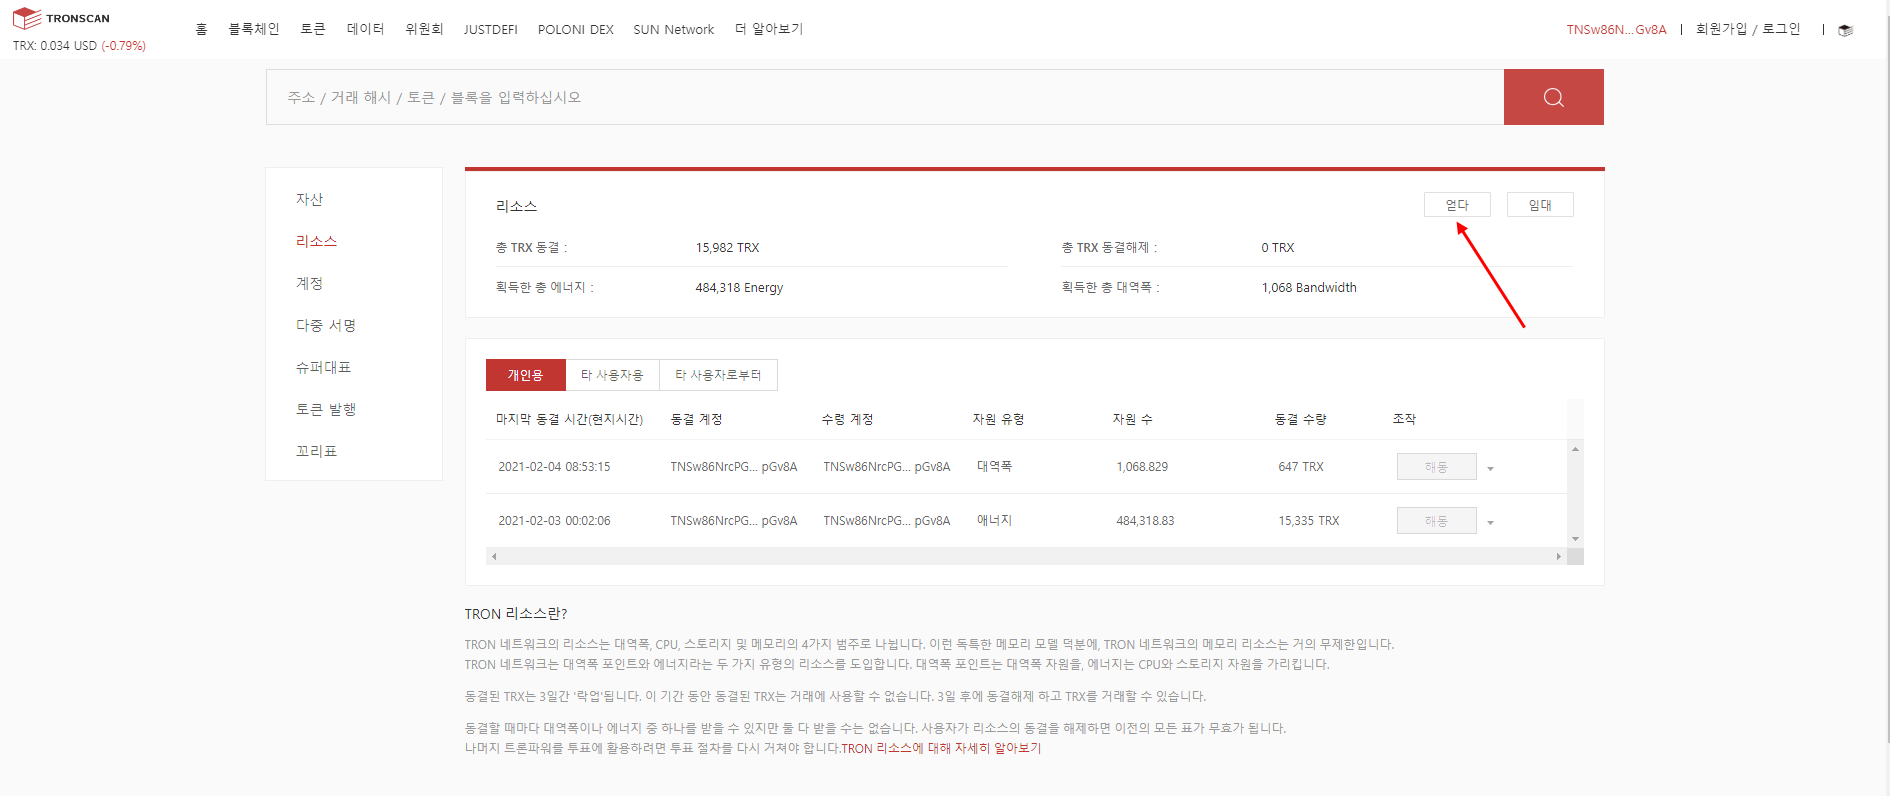This screenshot has height=796, width=1890.
Task: Select the 개인용 tab
Action: 525,375
